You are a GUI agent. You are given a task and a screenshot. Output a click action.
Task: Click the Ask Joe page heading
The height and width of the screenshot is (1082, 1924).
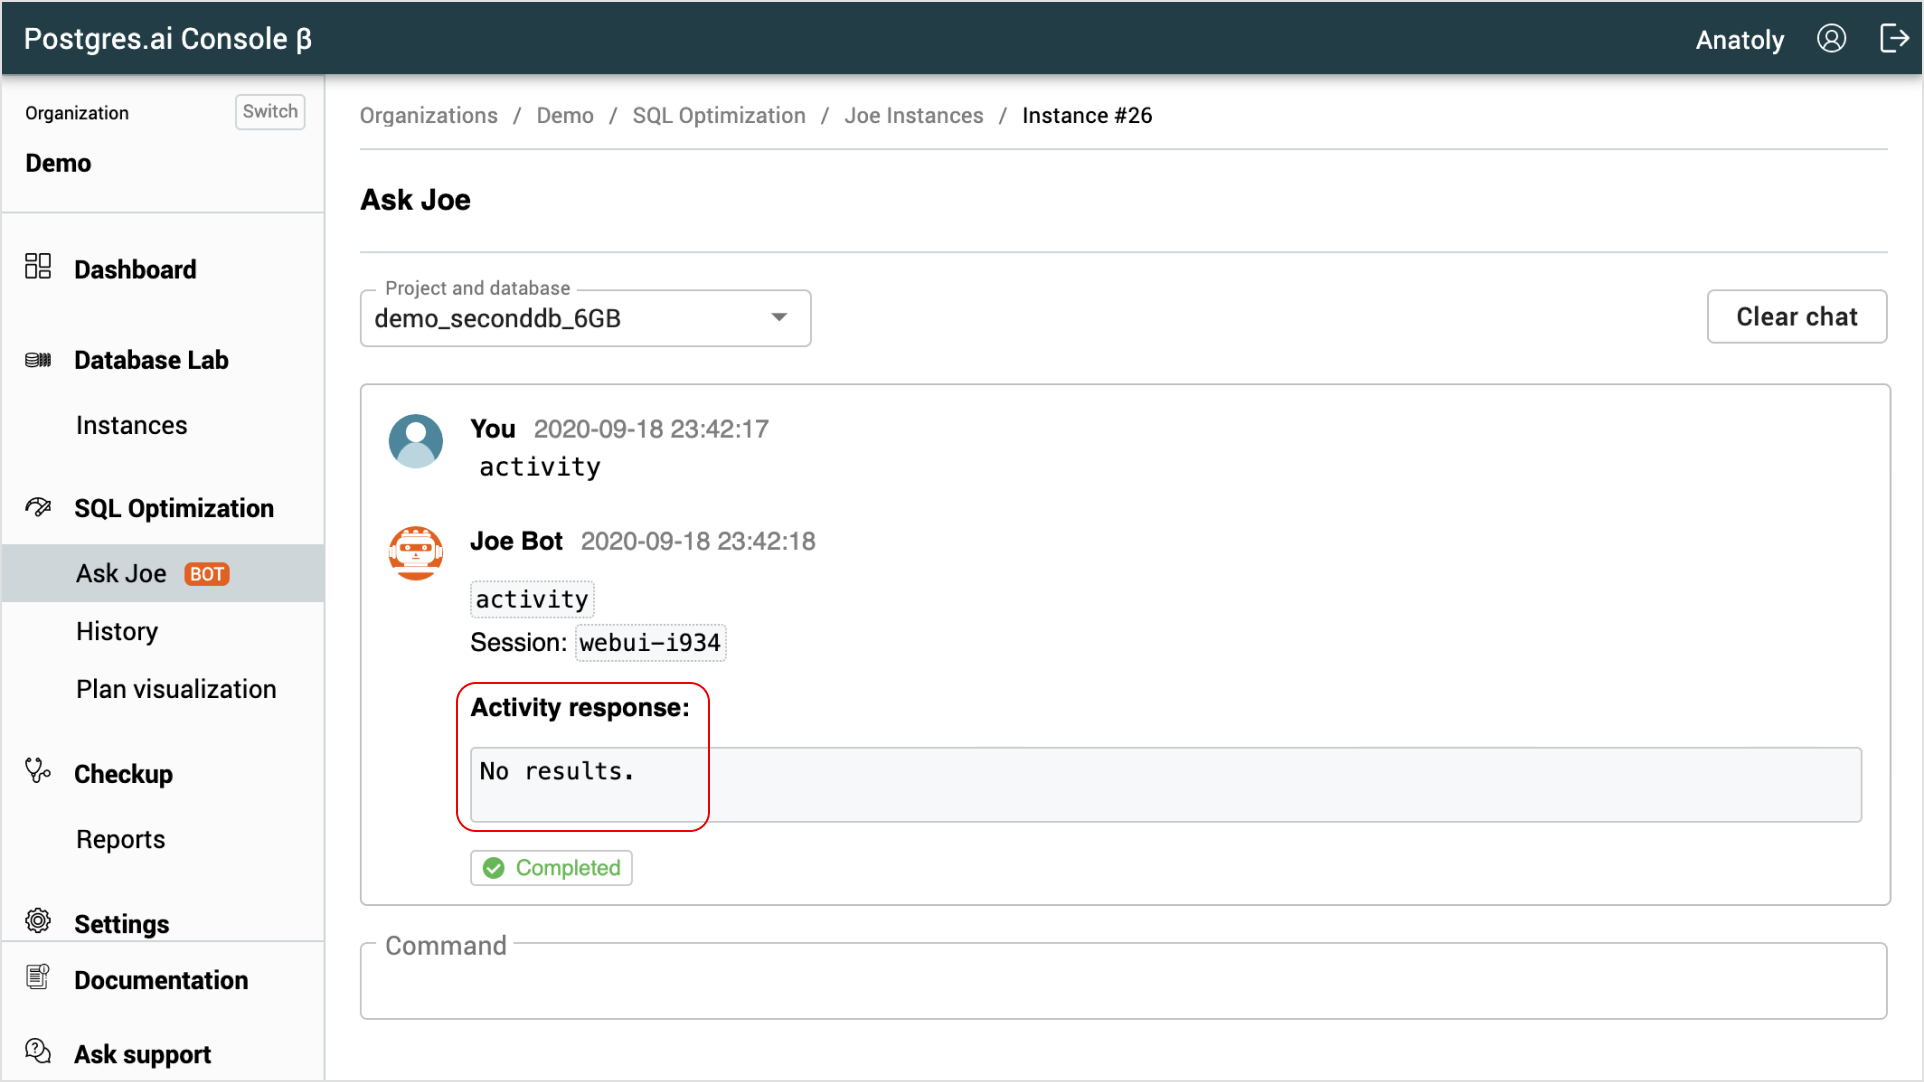point(416,200)
